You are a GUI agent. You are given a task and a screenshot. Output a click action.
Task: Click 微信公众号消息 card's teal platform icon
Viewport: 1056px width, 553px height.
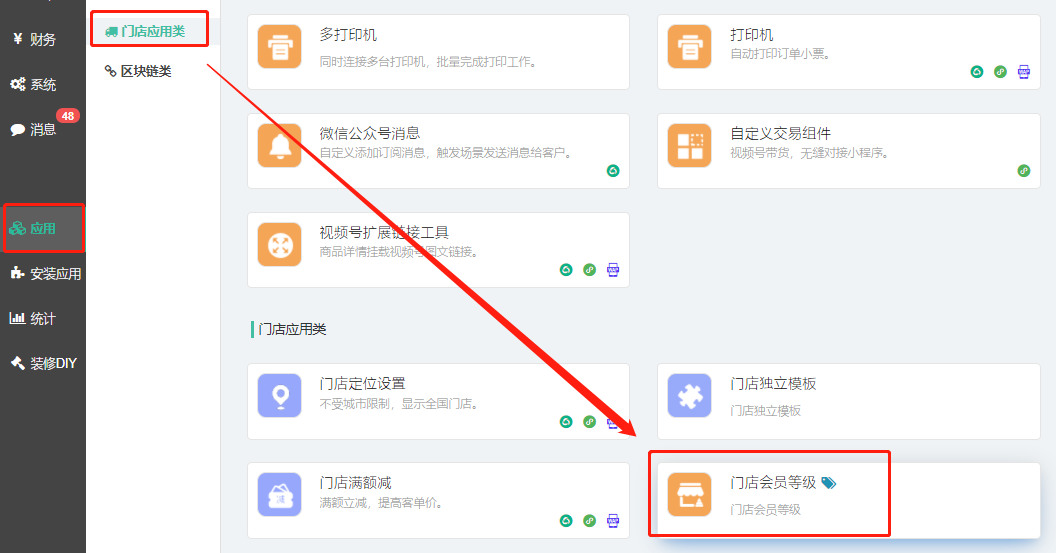click(613, 171)
